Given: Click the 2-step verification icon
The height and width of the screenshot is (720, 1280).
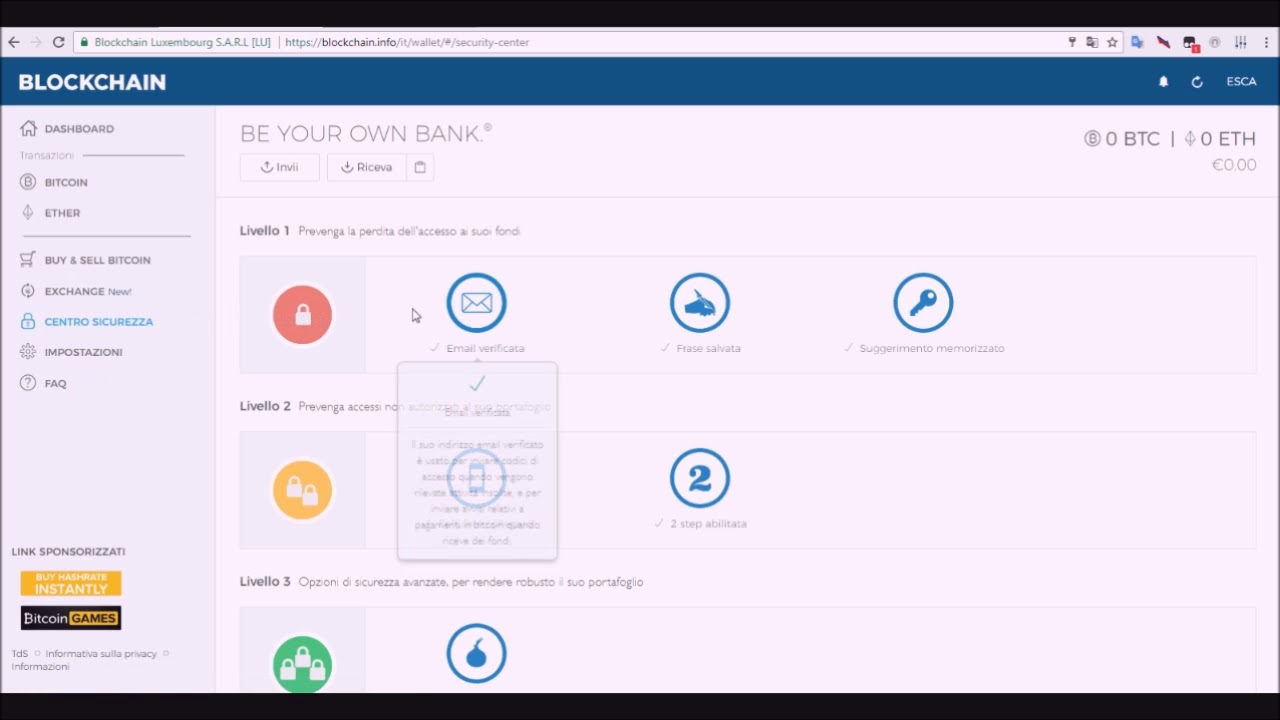Looking at the screenshot, I should [700, 478].
